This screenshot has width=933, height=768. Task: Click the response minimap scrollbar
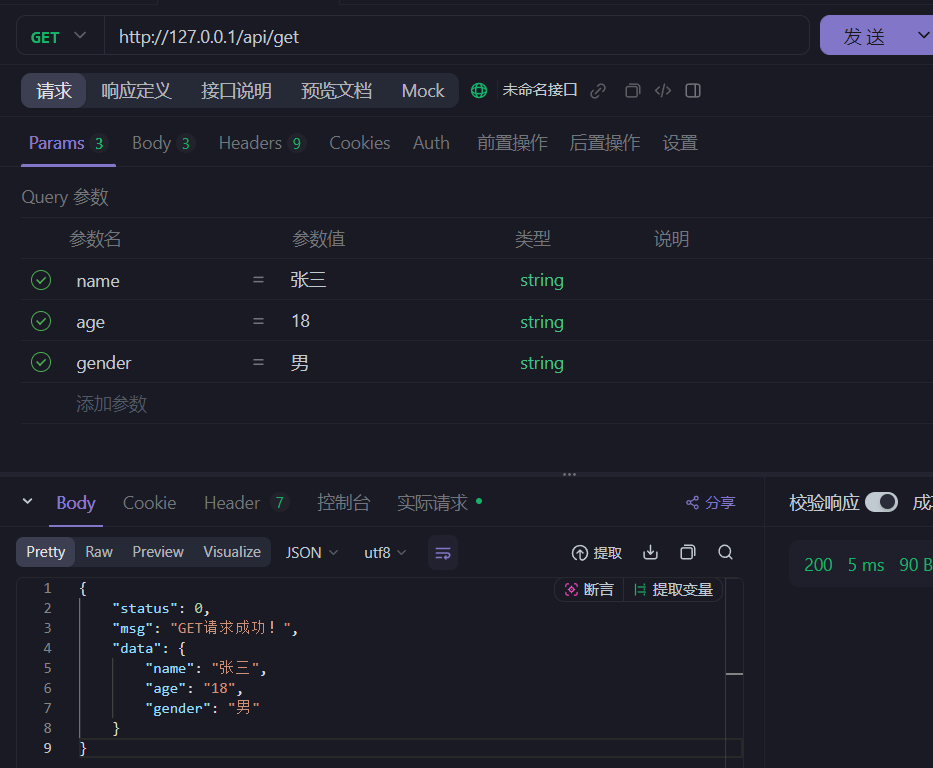tap(734, 672)
